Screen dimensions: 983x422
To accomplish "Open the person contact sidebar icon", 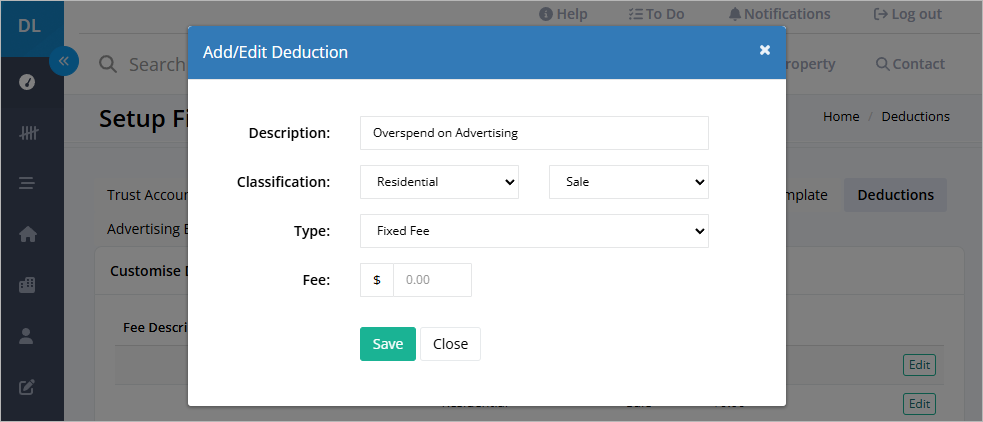I will [26, 337].
